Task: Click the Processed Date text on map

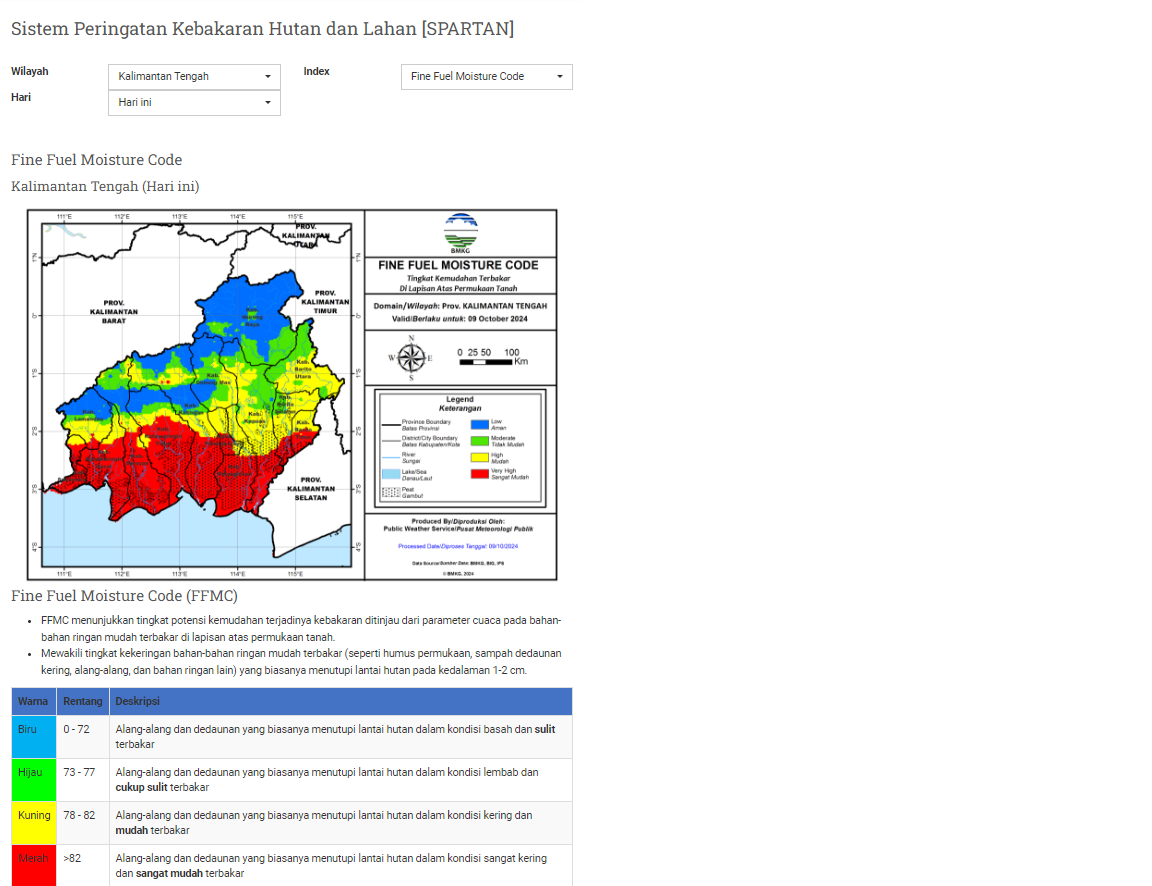Action: point(458,547)
